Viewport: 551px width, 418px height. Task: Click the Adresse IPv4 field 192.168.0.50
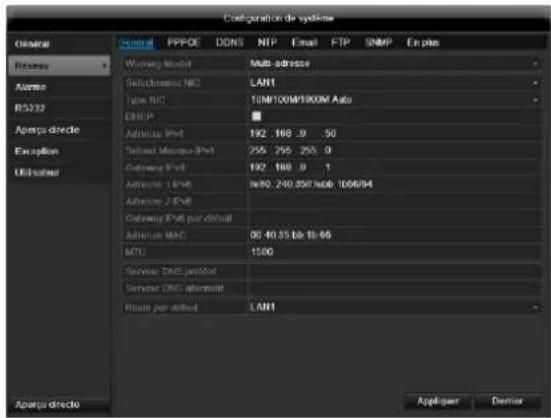point(394,133)
